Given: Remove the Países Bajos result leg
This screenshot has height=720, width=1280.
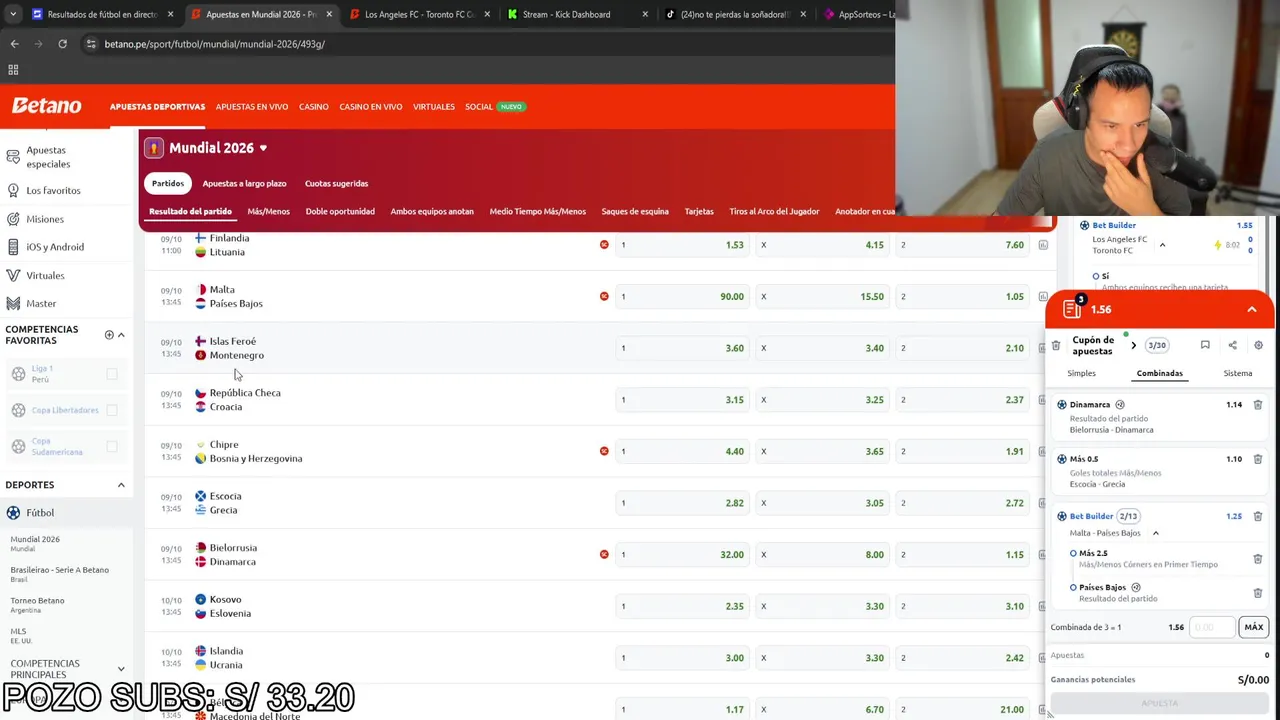Looking at the screenshot, I should coord(1258,593).
